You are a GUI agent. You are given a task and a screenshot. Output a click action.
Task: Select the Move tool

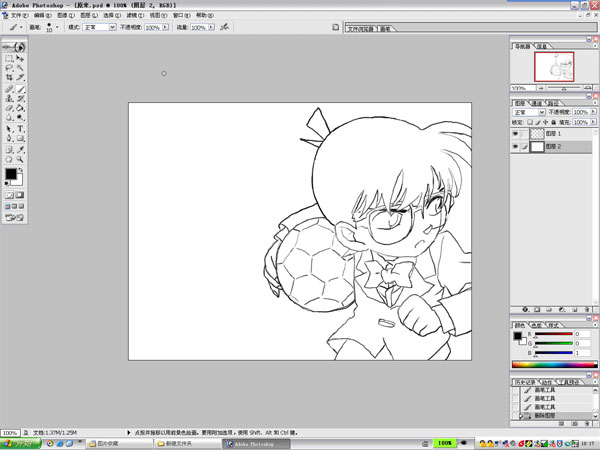[20, 59]
